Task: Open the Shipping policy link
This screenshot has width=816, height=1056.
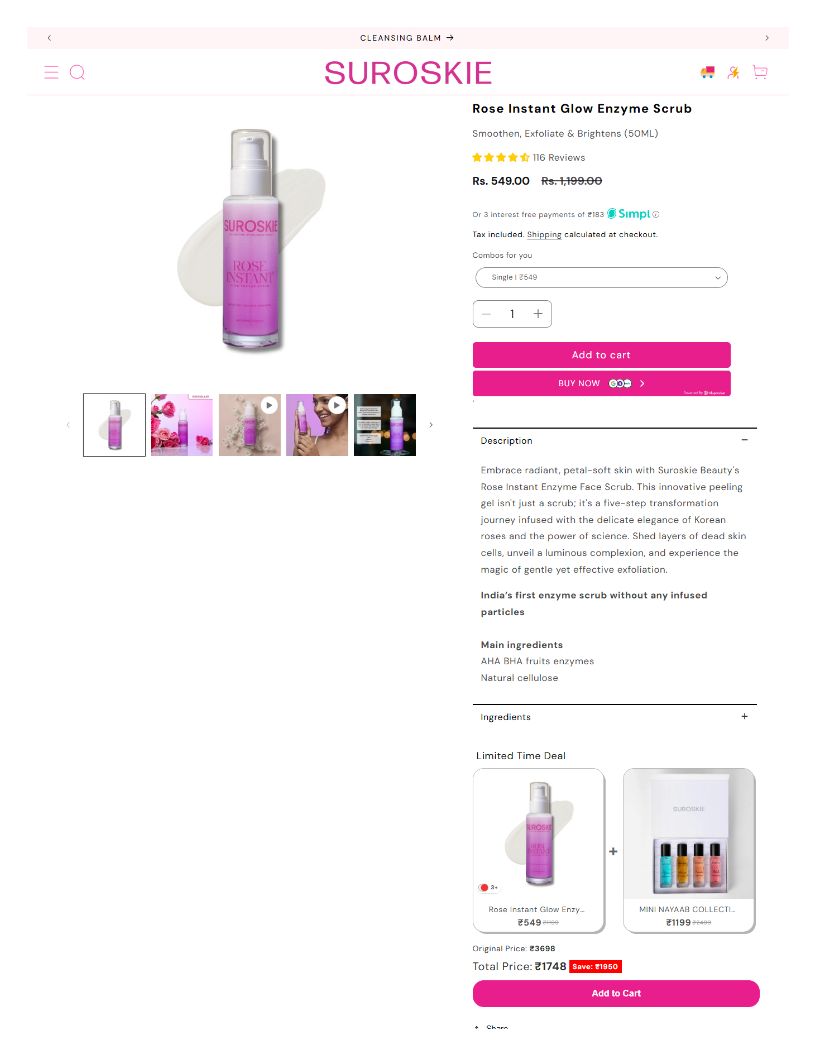Action: [x=544, y=234]
